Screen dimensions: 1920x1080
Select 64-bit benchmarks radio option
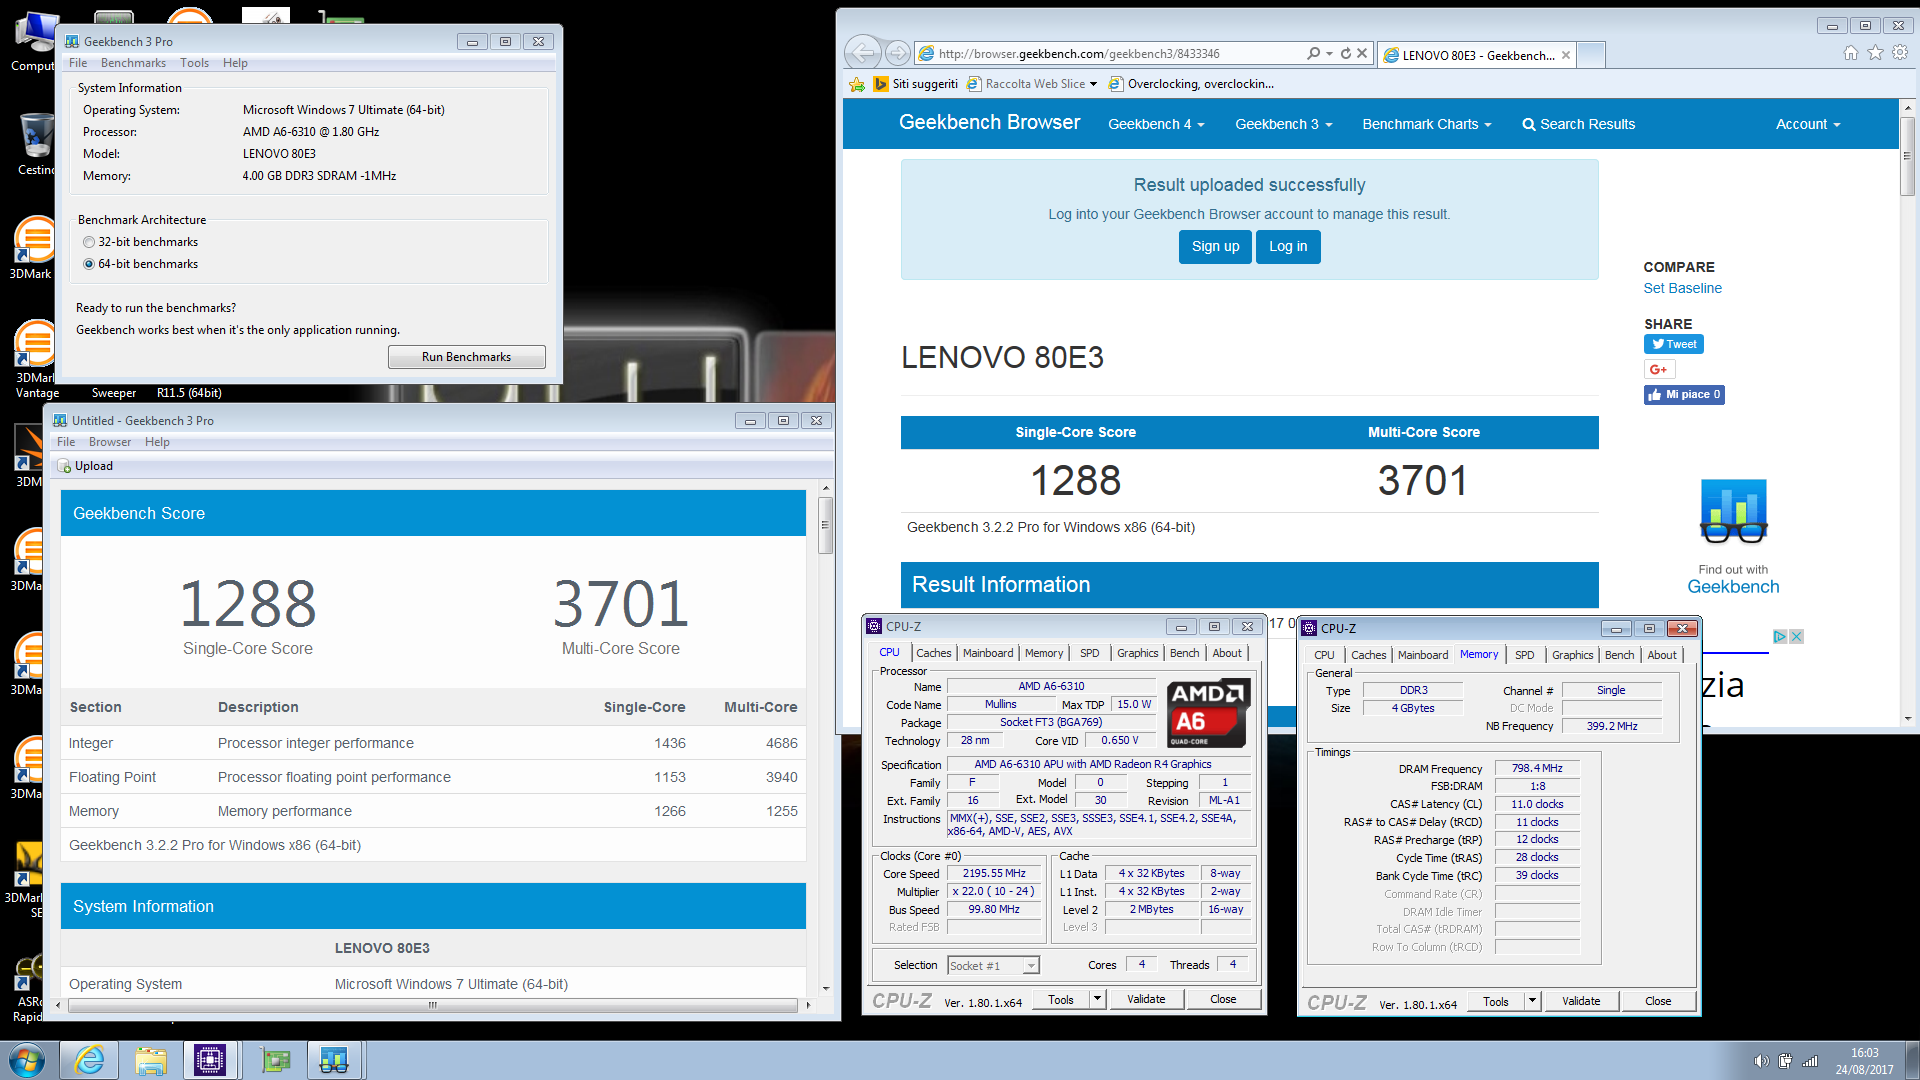[89, 264]
